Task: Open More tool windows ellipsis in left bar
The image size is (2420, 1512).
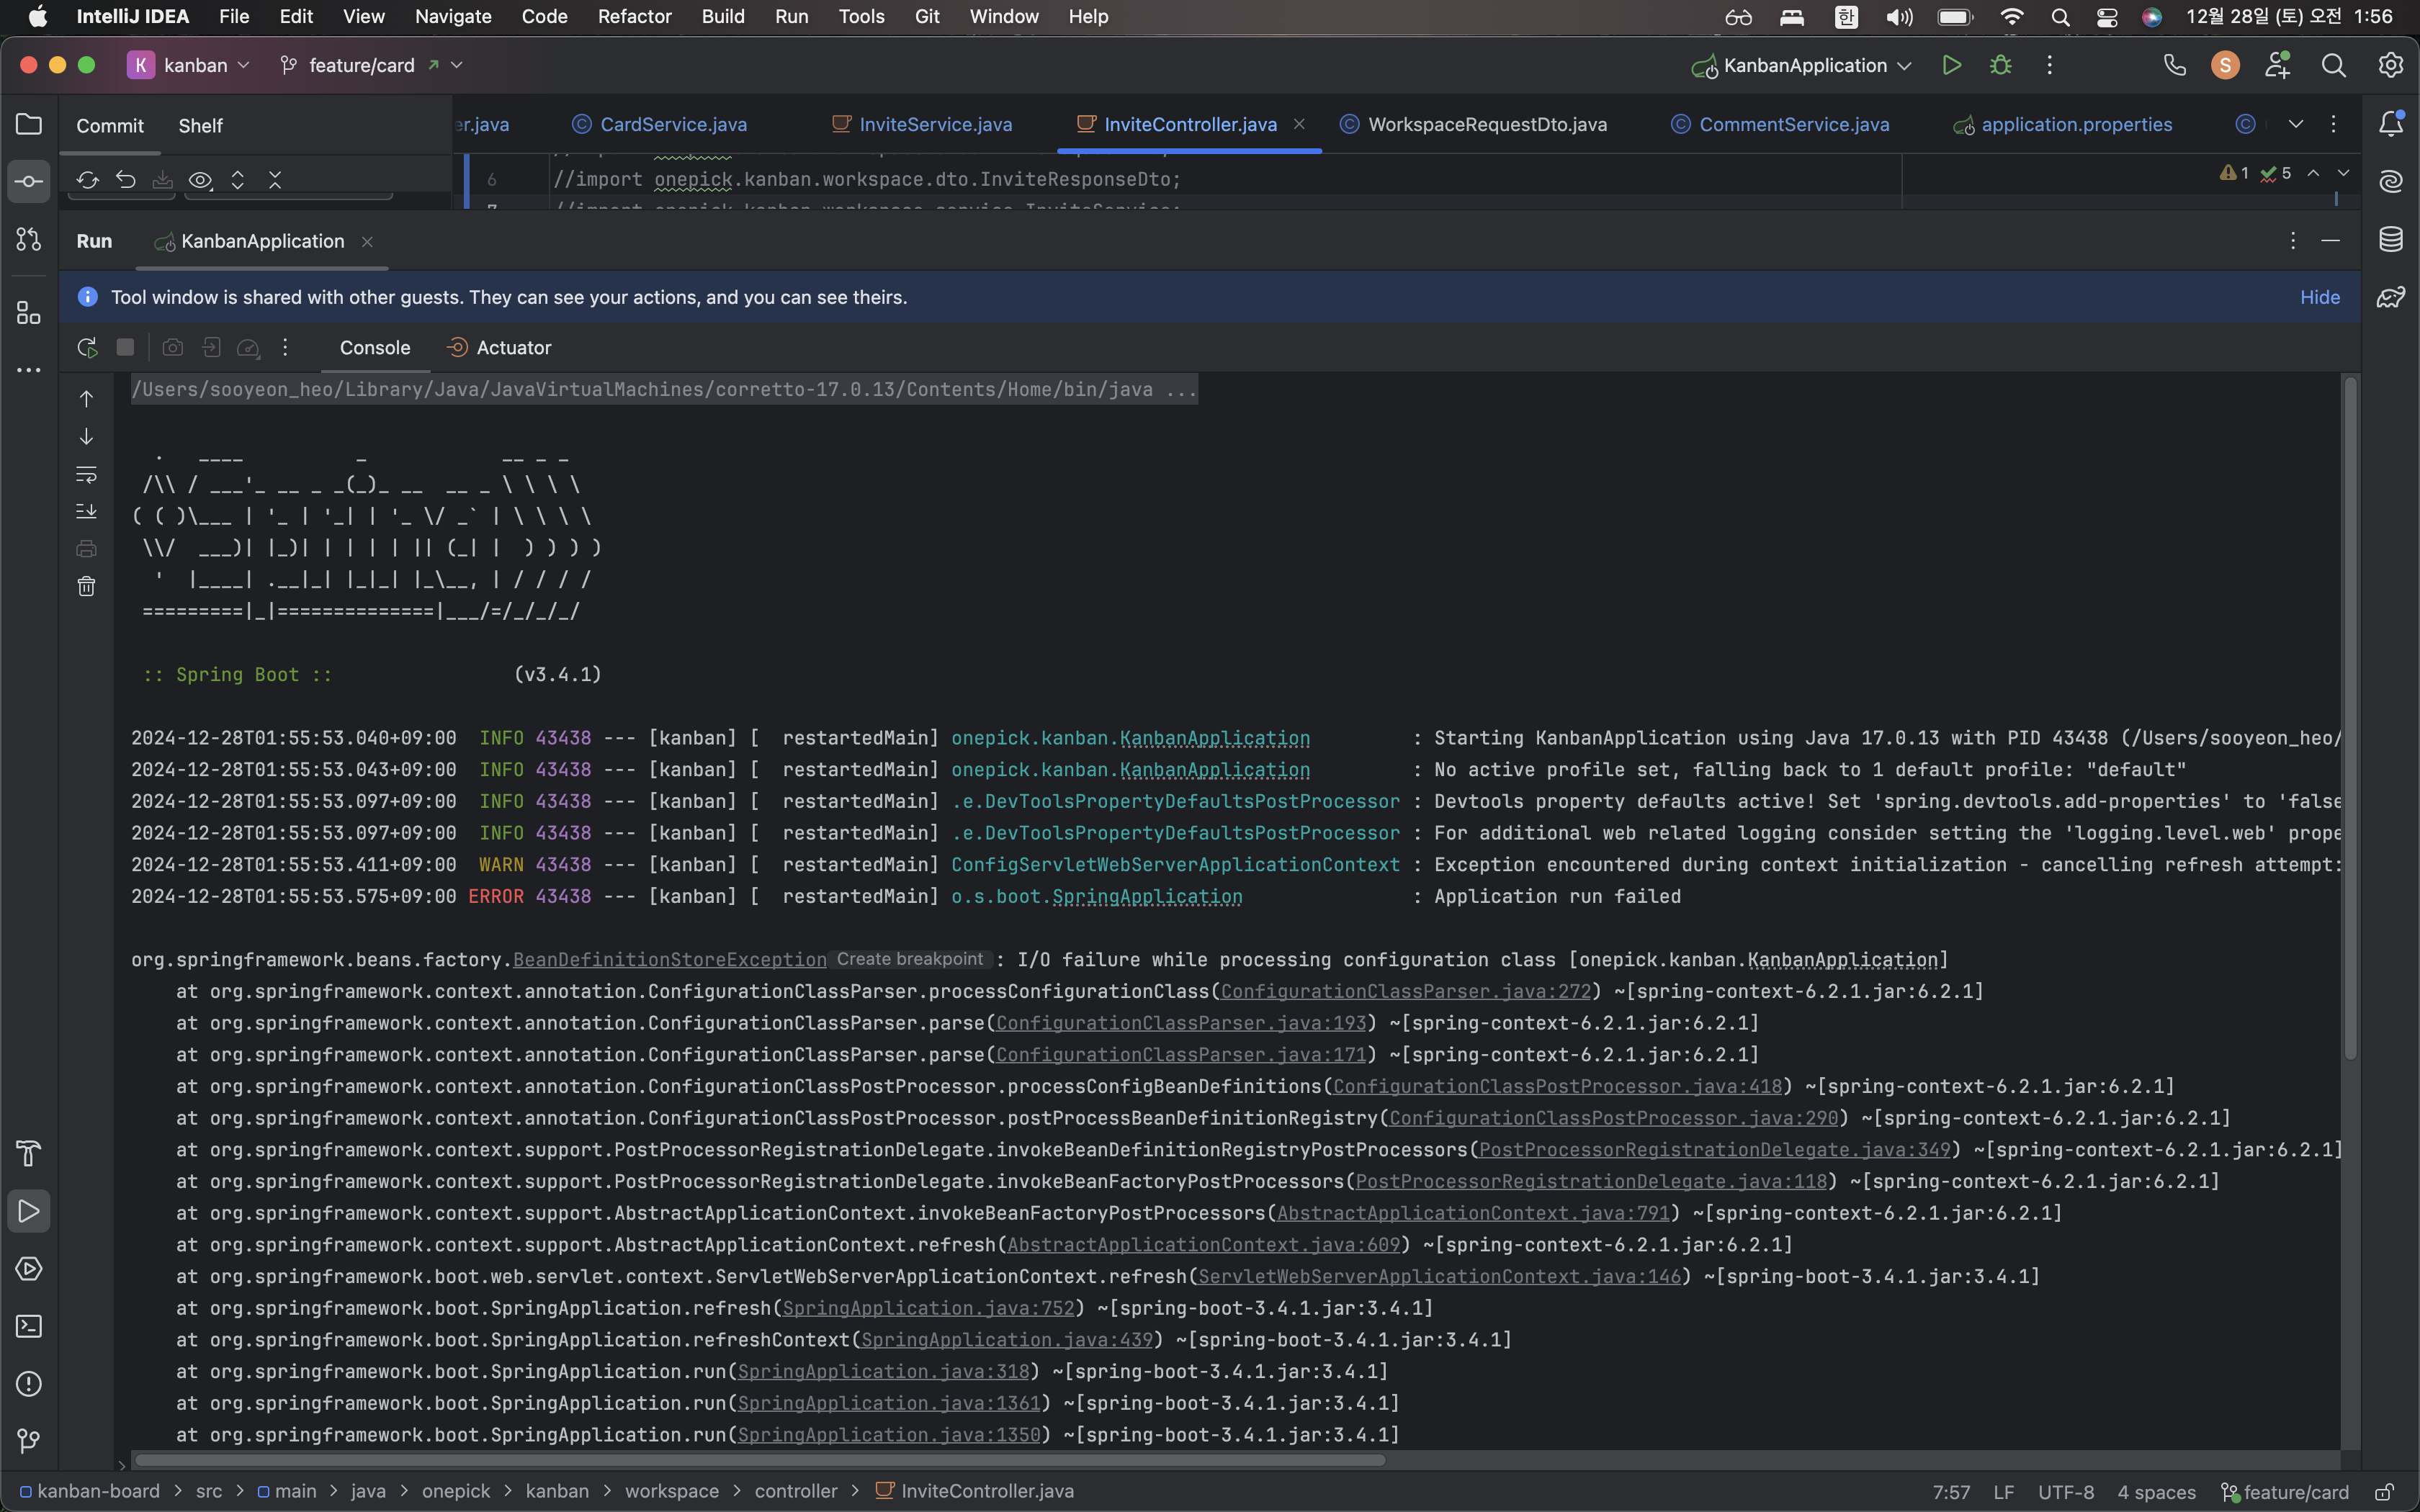Action: pyautogui.click(x=29, y=371)
